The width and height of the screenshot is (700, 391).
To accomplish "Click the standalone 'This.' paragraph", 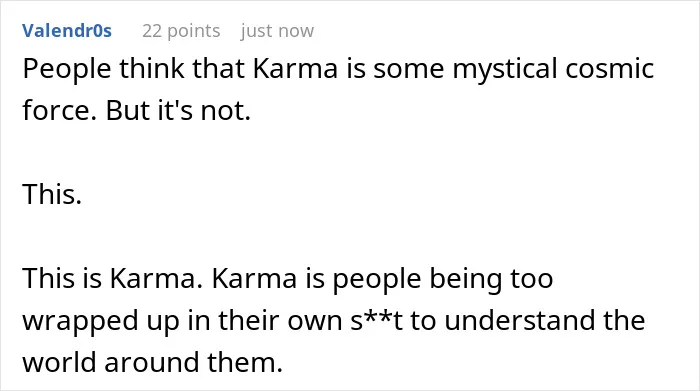I will point(52,195).
